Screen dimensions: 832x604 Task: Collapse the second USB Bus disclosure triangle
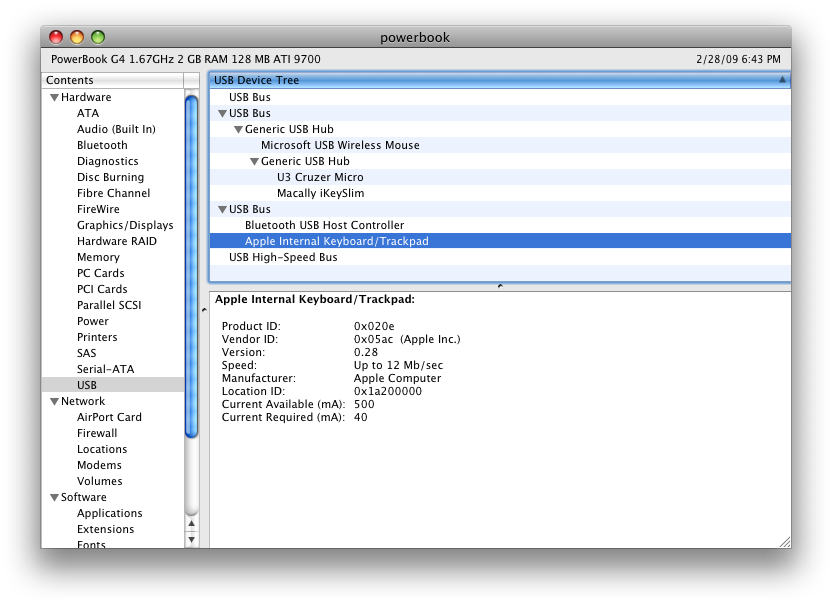tap(222, 114)
